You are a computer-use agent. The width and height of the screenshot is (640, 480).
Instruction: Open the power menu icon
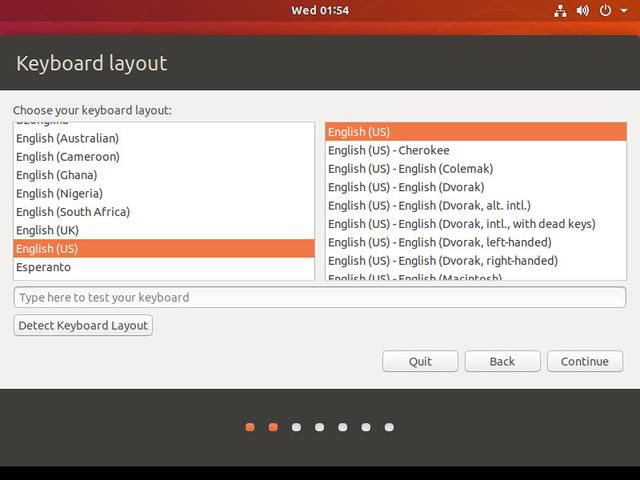[x=605, y=11]
